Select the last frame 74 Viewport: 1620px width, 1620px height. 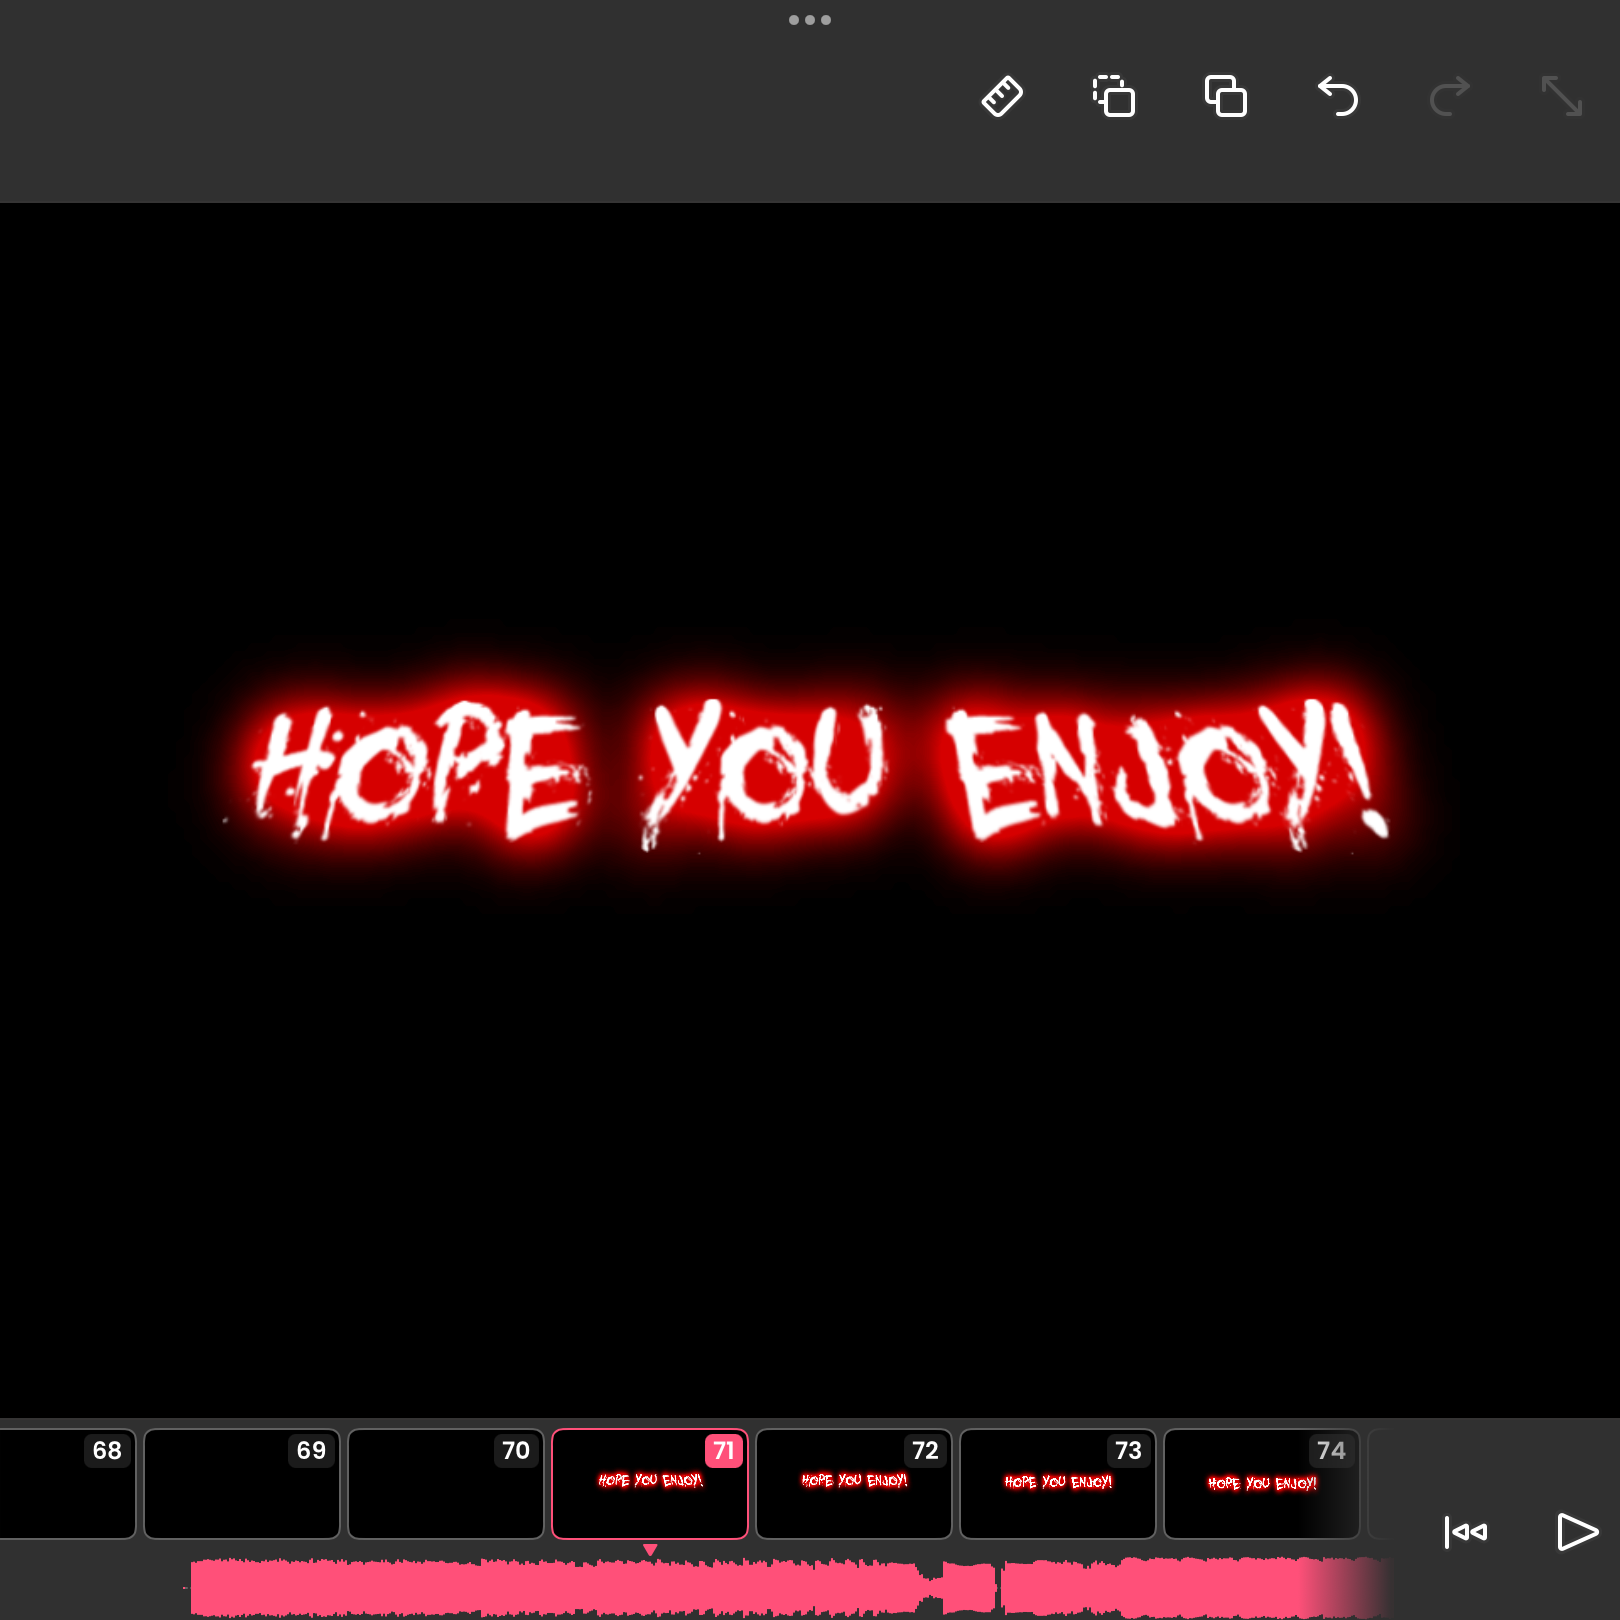(1261, 1484)
